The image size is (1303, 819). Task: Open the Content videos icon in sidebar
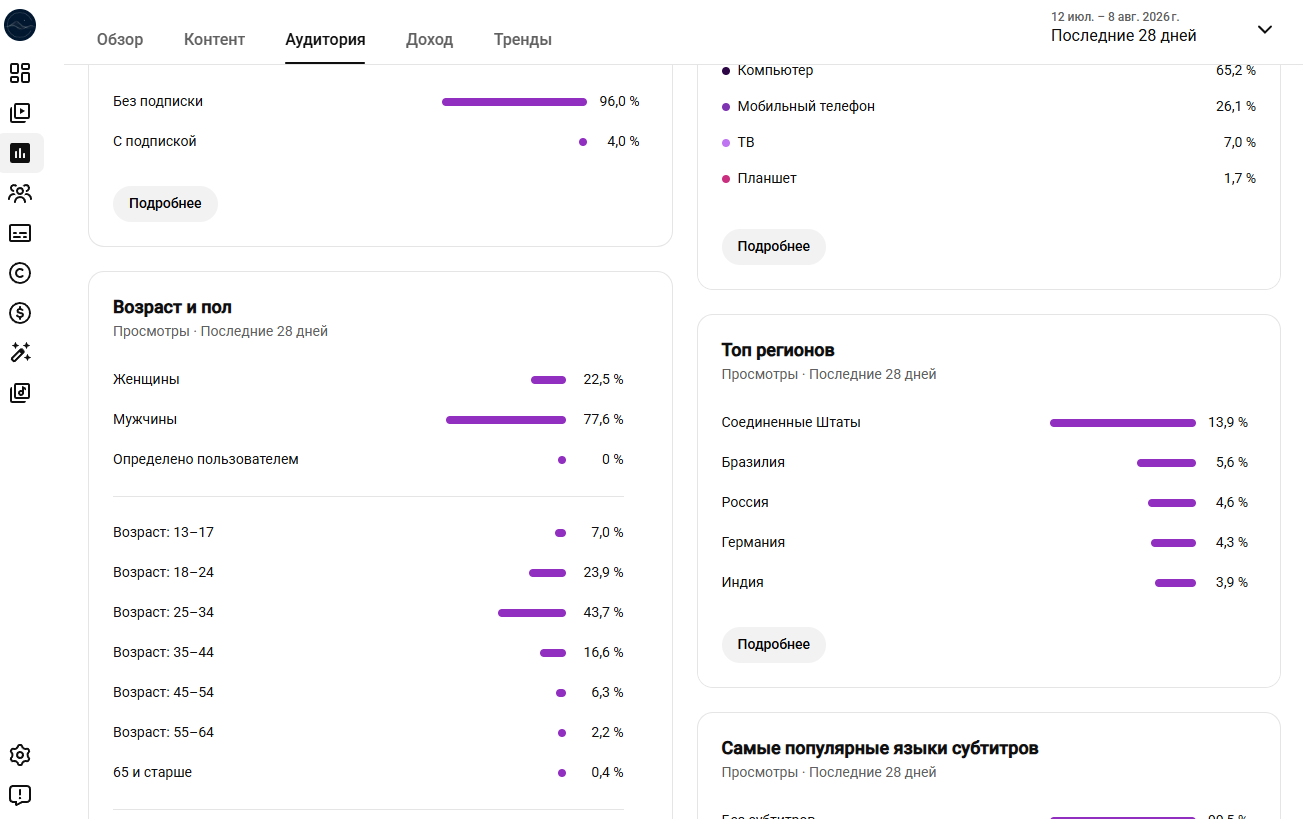(20, 113)
